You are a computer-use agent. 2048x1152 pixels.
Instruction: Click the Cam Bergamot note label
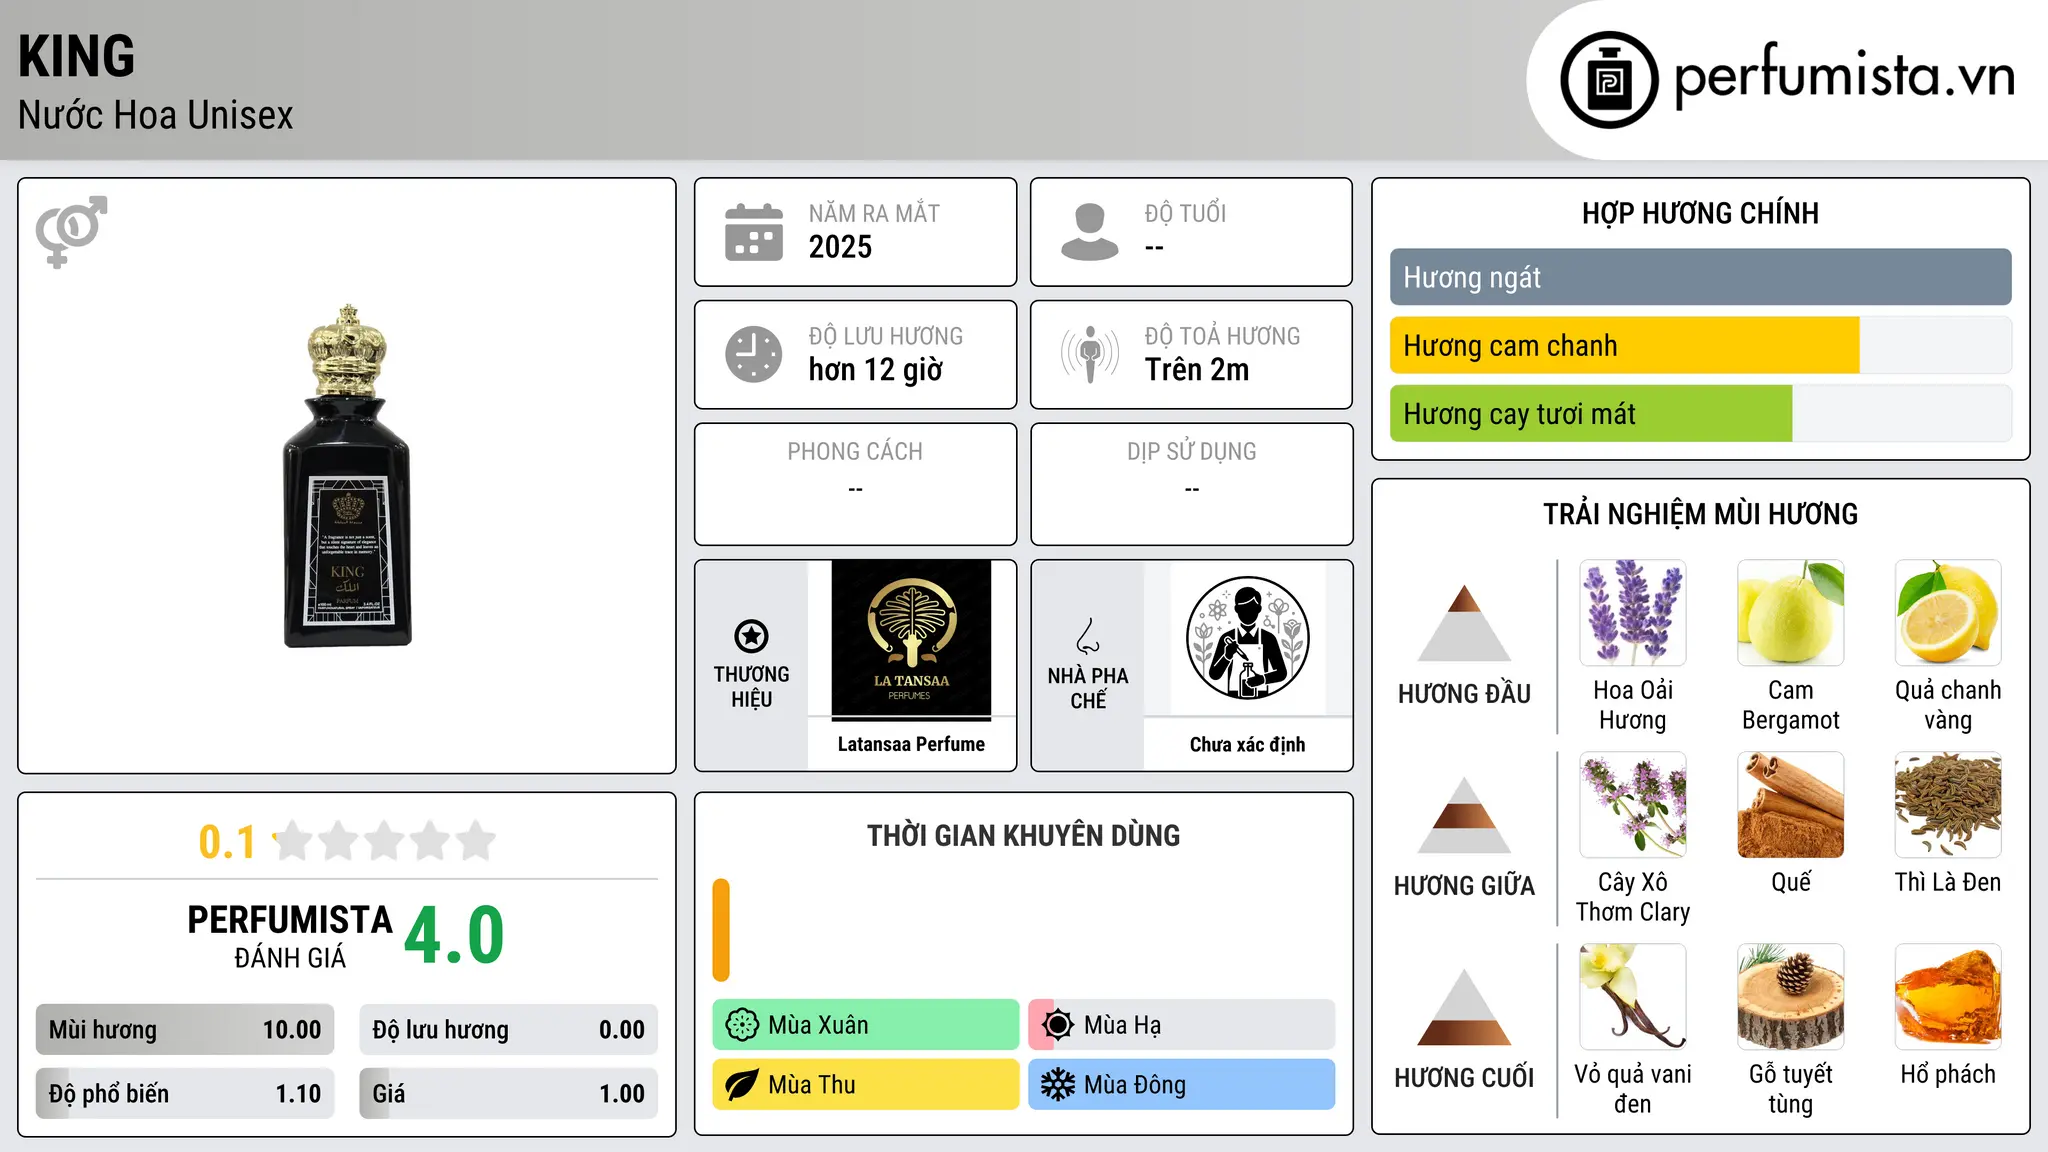(1790, 705)
